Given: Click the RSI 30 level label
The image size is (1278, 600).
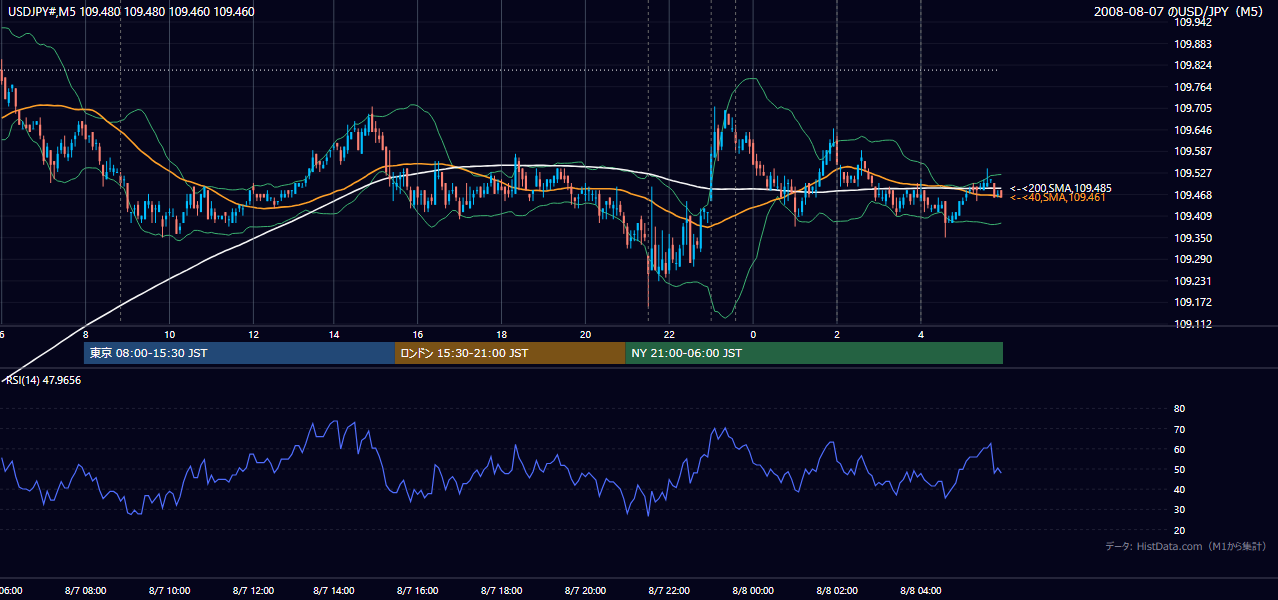Looking at the screenshot, I should 1179,510.
